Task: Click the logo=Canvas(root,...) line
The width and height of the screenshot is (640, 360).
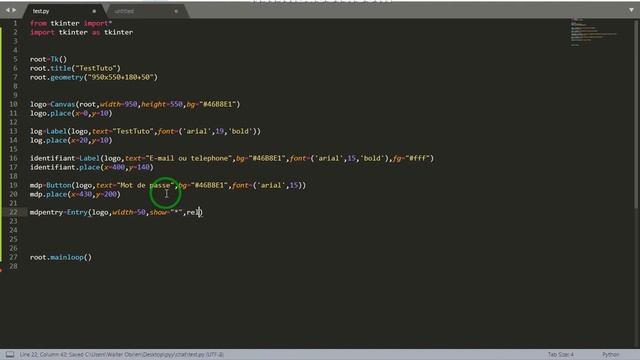Action: (x=135, y=104)
